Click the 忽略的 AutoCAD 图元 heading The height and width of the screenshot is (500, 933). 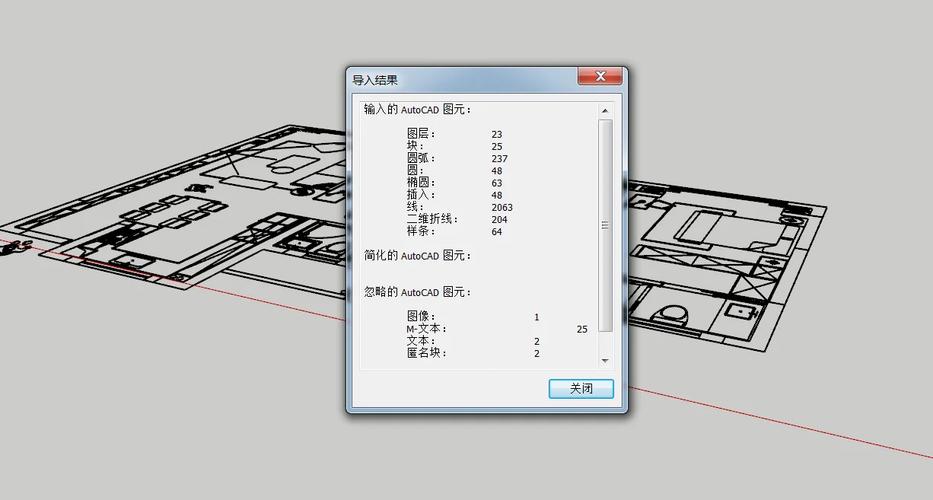tap(417, 292)
